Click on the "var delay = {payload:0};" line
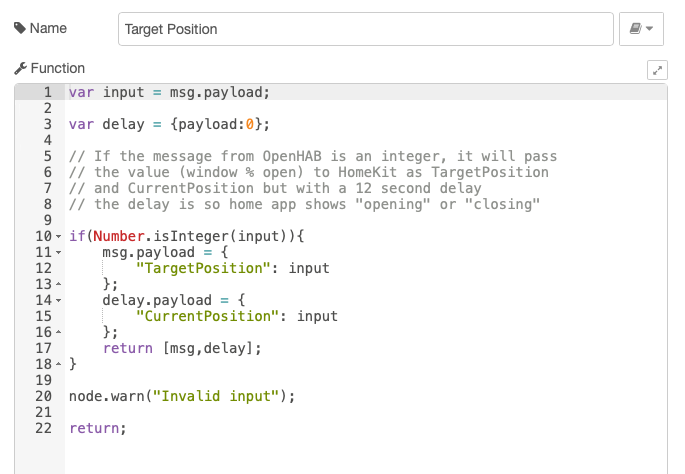The width and height of the screenshot is (685, 474). point(169,125)
